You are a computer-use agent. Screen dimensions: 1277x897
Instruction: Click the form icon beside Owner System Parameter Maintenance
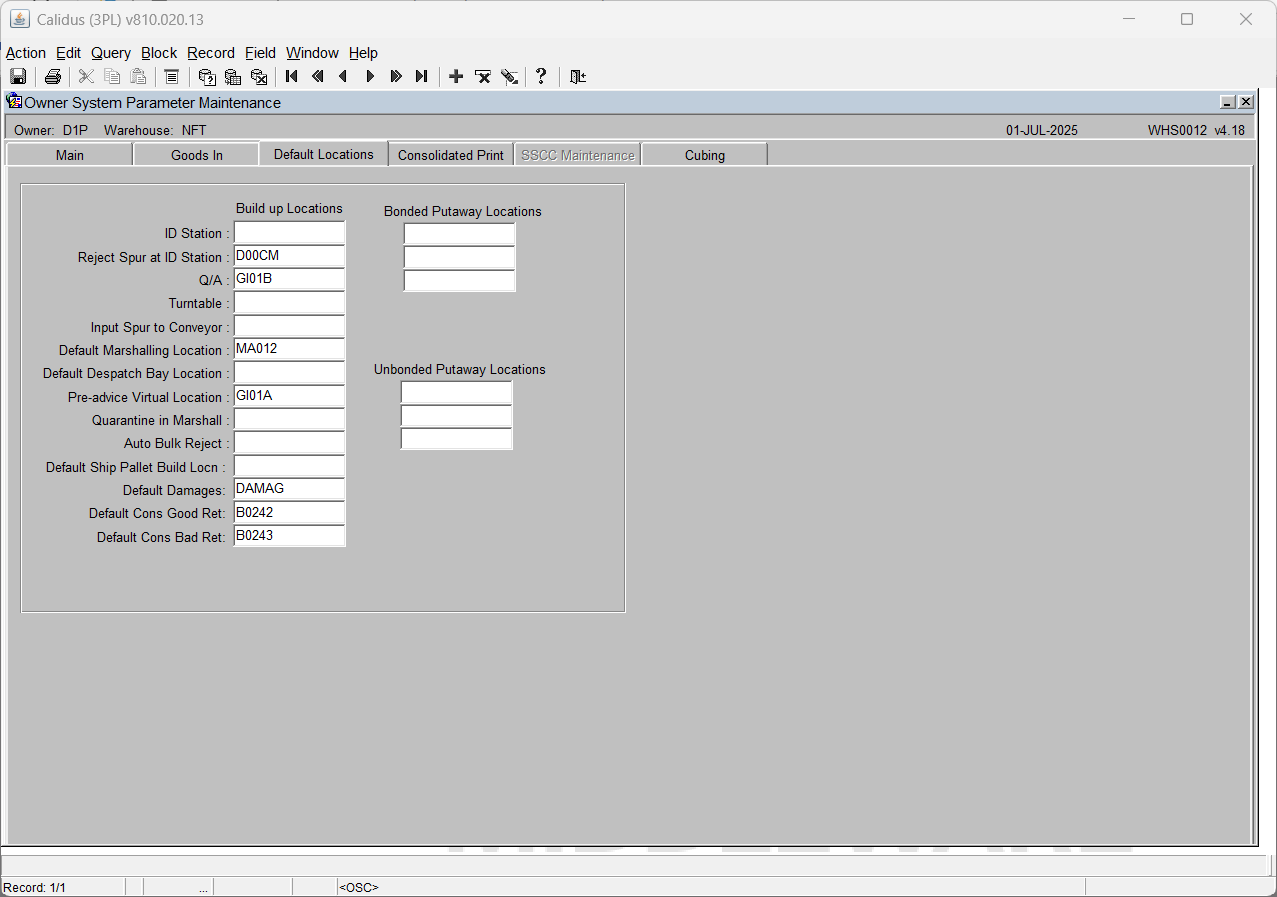[x=14, y=101]
